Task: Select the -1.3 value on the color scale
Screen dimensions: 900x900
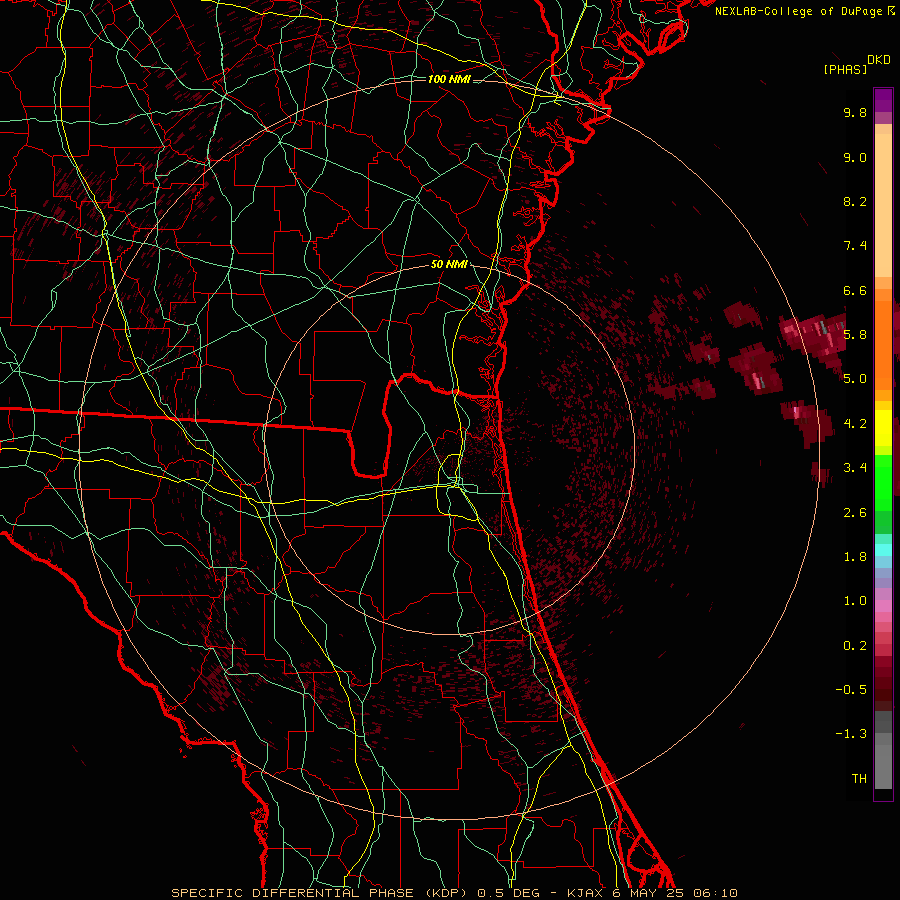Action: click(851, 734)
